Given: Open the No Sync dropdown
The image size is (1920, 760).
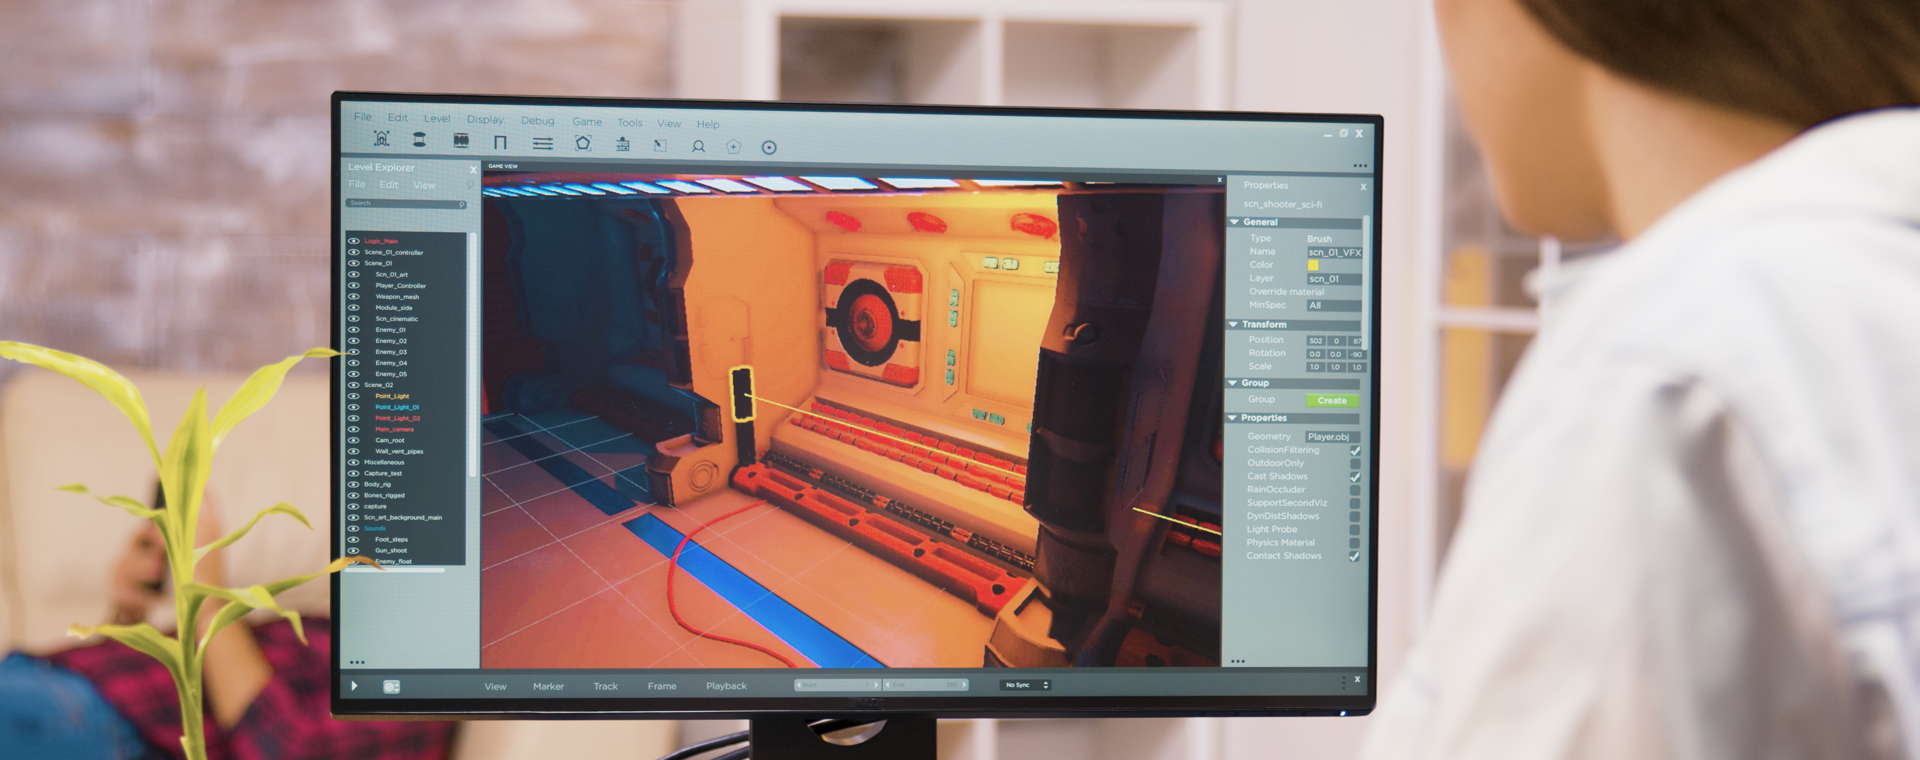Looking at the screenshot, I should point(1026,685).
